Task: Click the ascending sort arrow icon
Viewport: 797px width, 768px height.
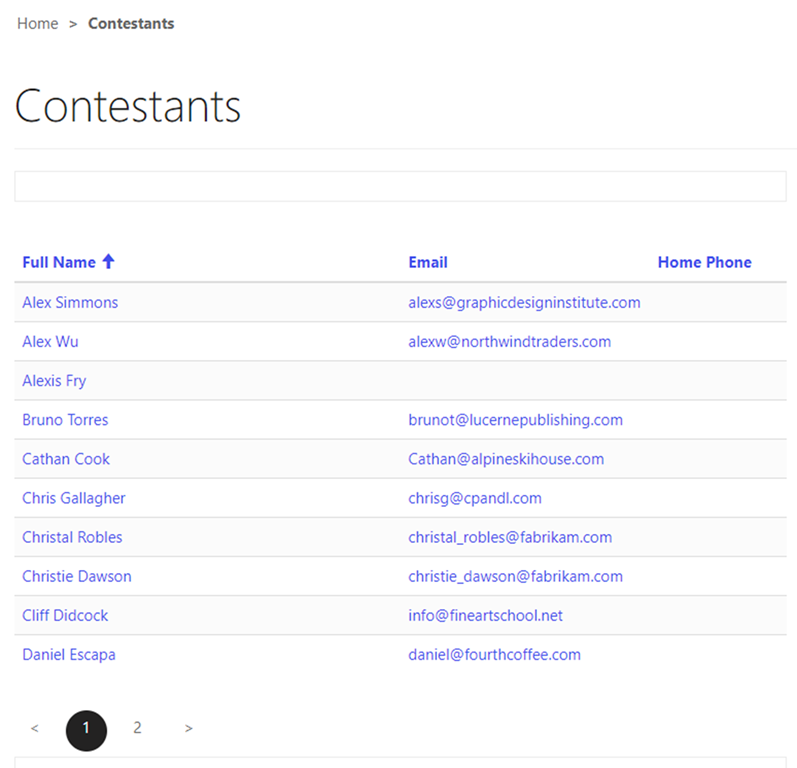Action: [x=109, y=262]
